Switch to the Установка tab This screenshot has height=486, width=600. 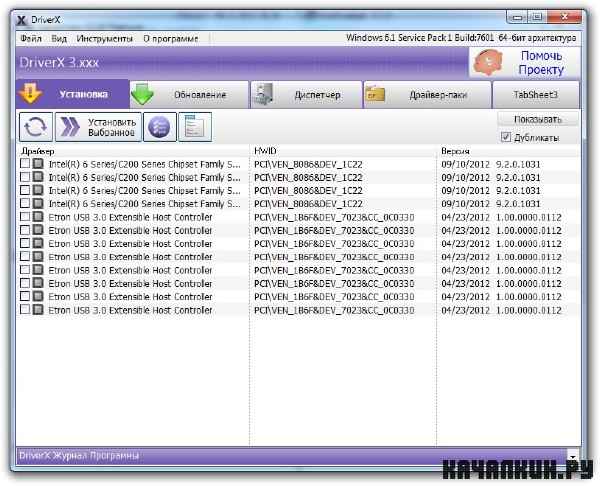[73, 94]
